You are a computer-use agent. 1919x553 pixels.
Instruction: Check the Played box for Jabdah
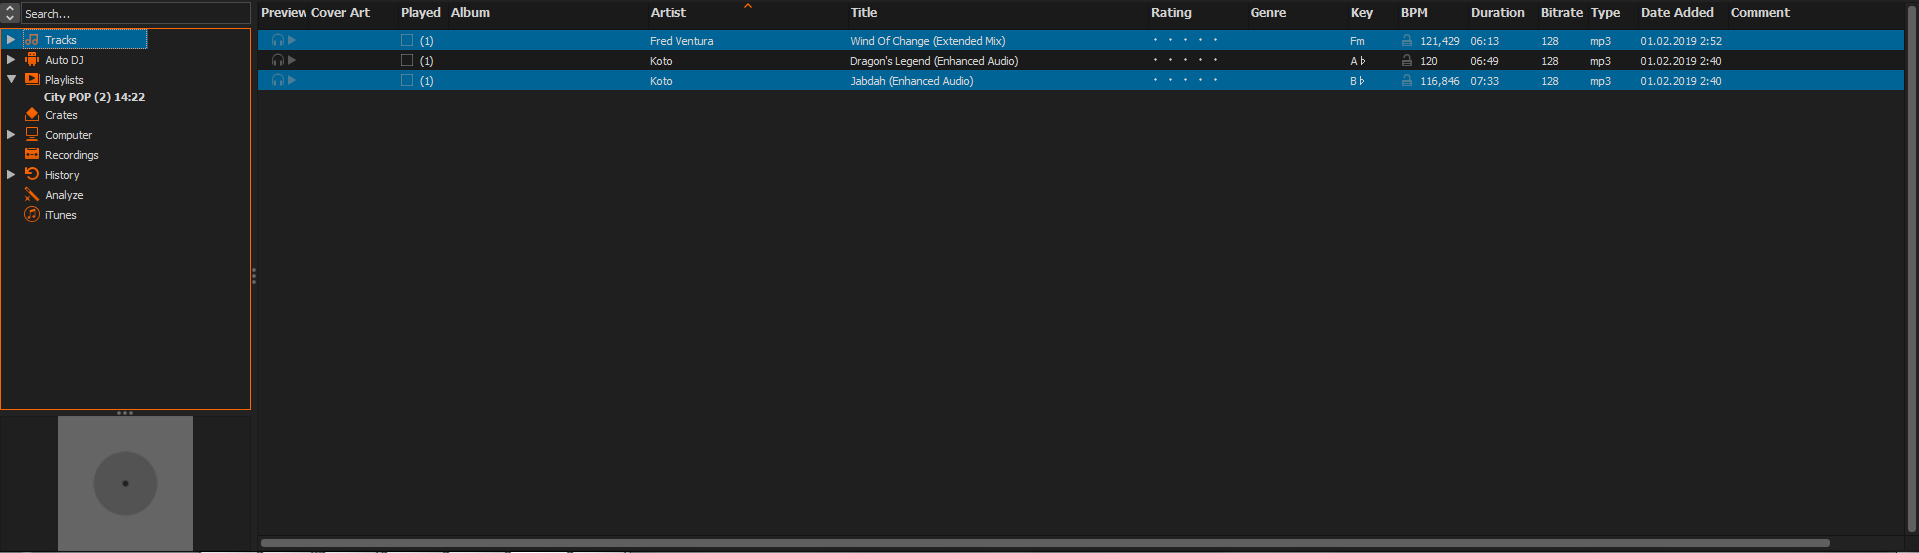[x=407, y=81]
